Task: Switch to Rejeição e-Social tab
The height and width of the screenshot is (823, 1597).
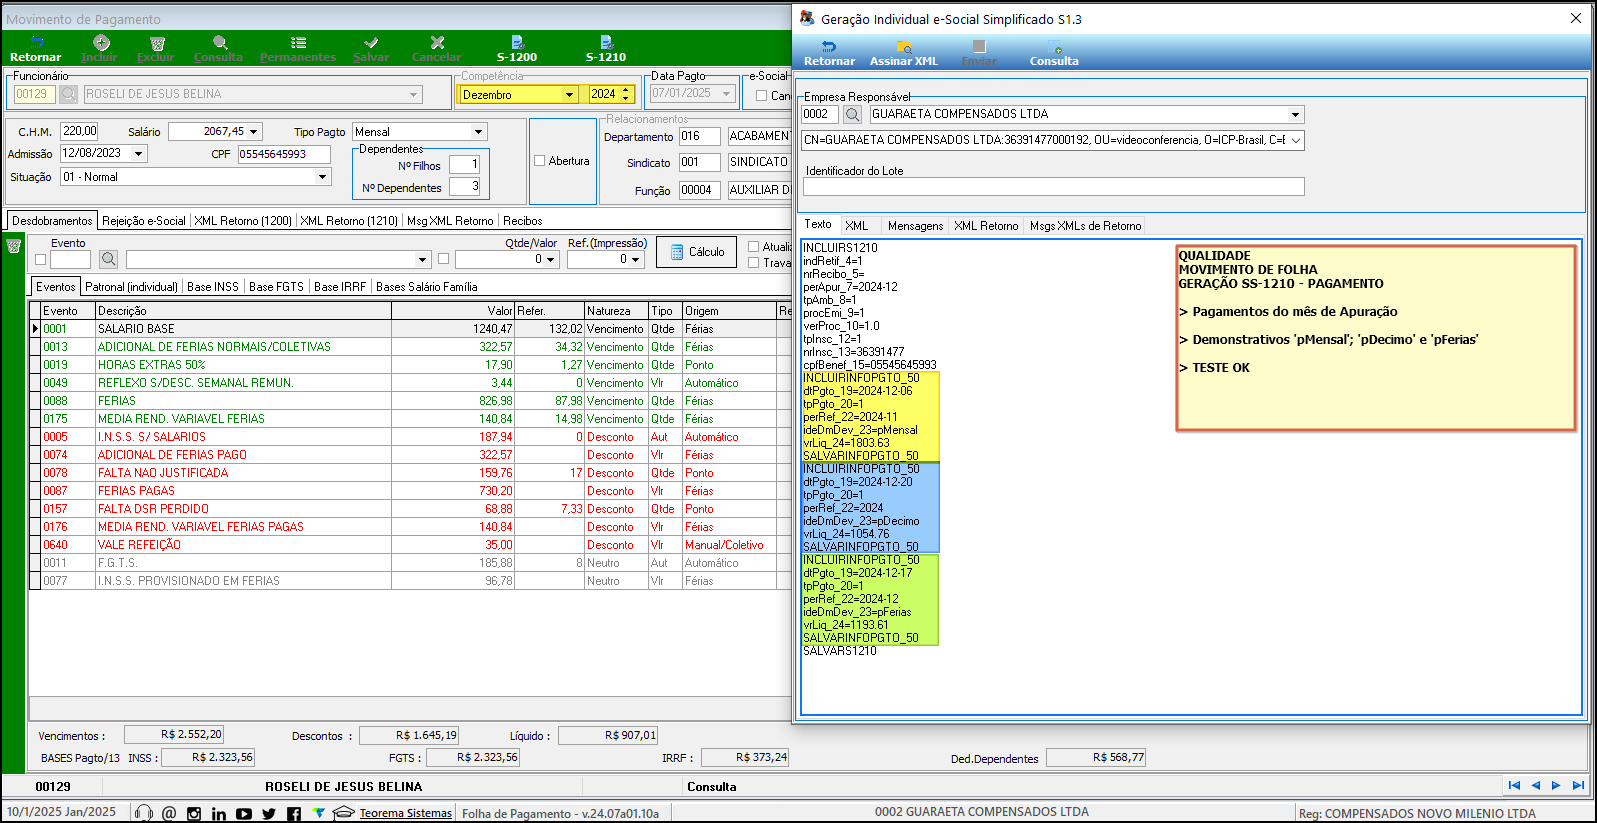Action: coord(144,221)
